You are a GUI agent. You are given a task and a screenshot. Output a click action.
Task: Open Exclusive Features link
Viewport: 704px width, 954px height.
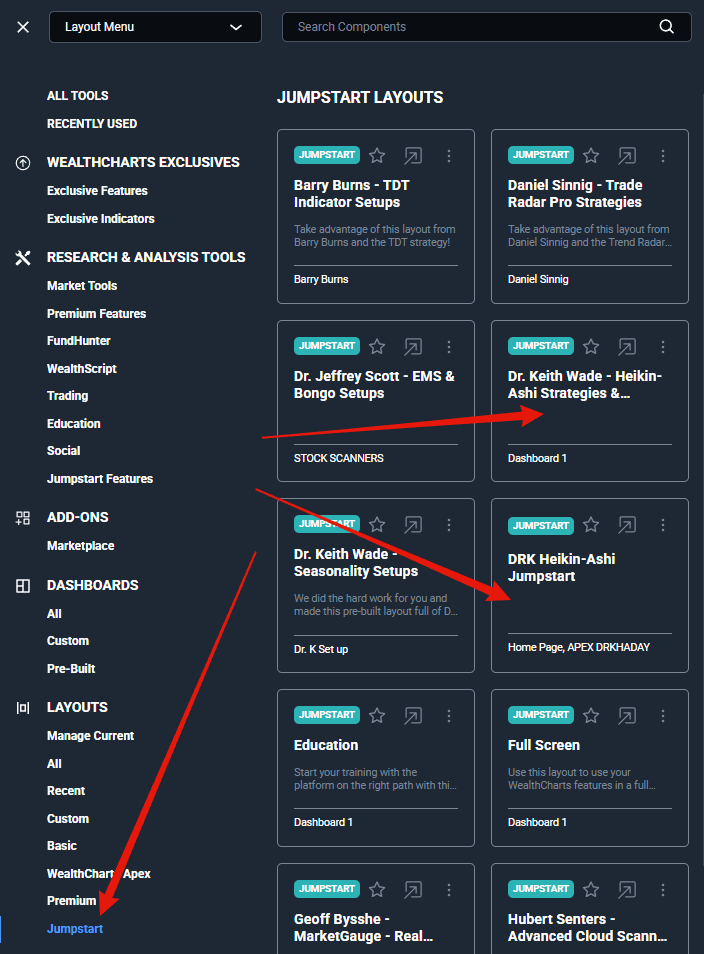click(97, 190)
